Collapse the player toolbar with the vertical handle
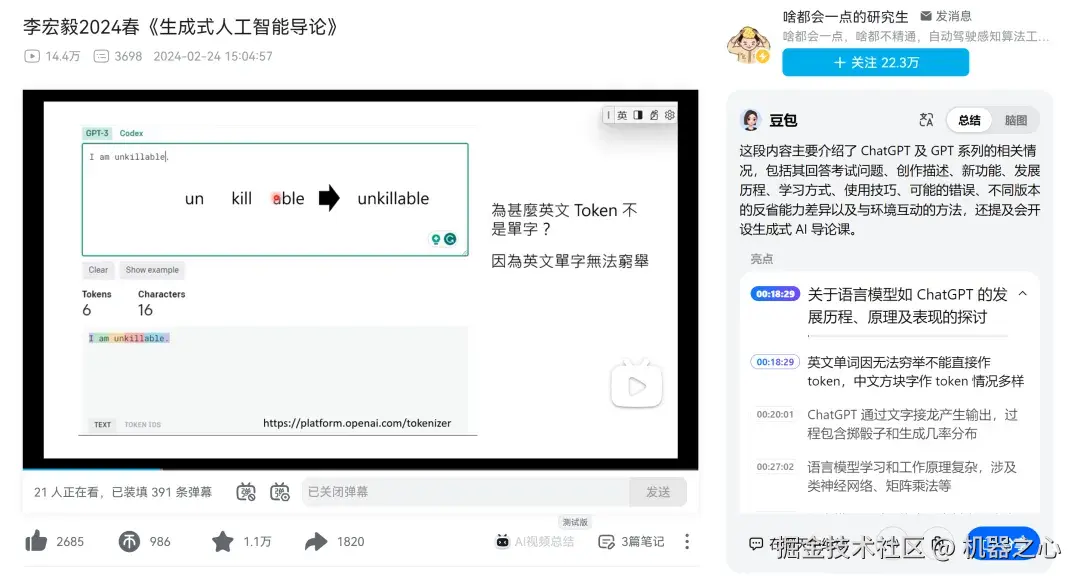Viewport: 1080px width, 580px height. 608,115
